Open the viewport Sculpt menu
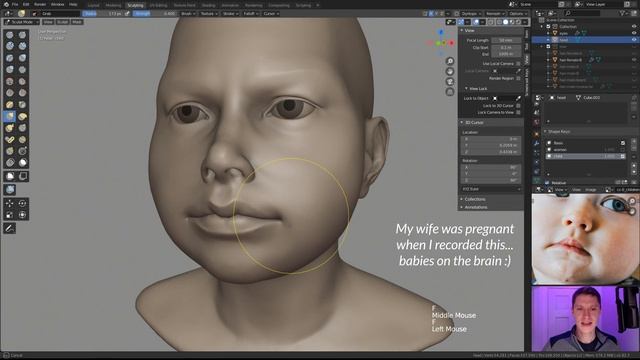Screen dimensions: 640x360 pos(62,22)
